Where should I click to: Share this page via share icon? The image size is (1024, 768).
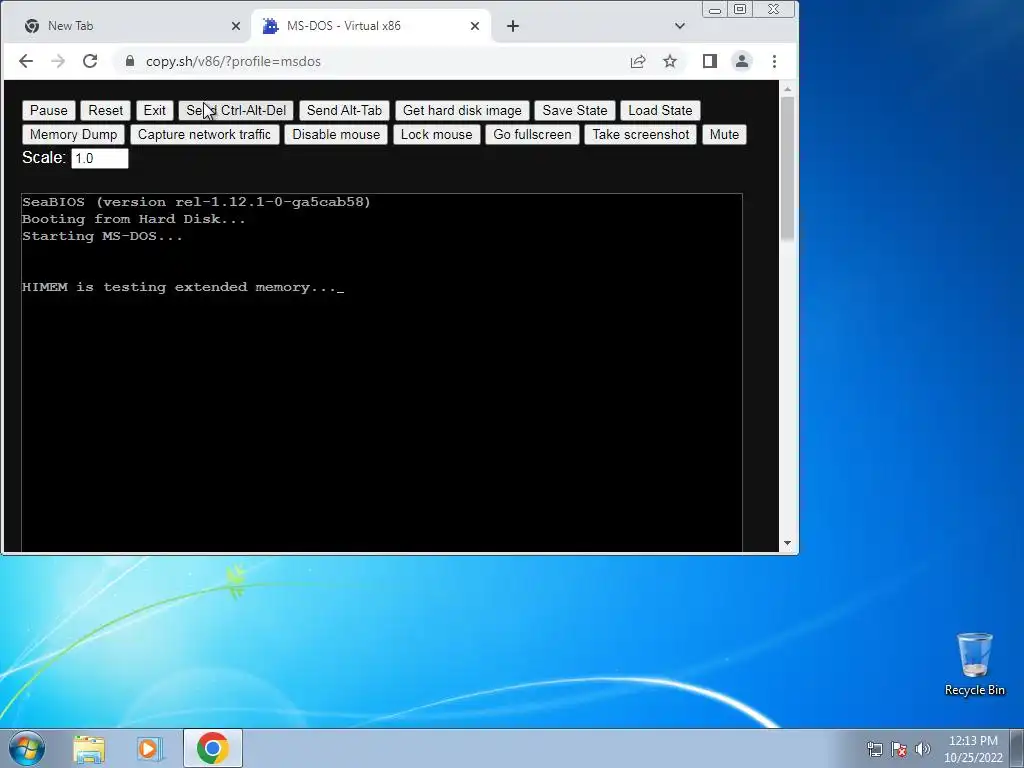click(638, 61)
